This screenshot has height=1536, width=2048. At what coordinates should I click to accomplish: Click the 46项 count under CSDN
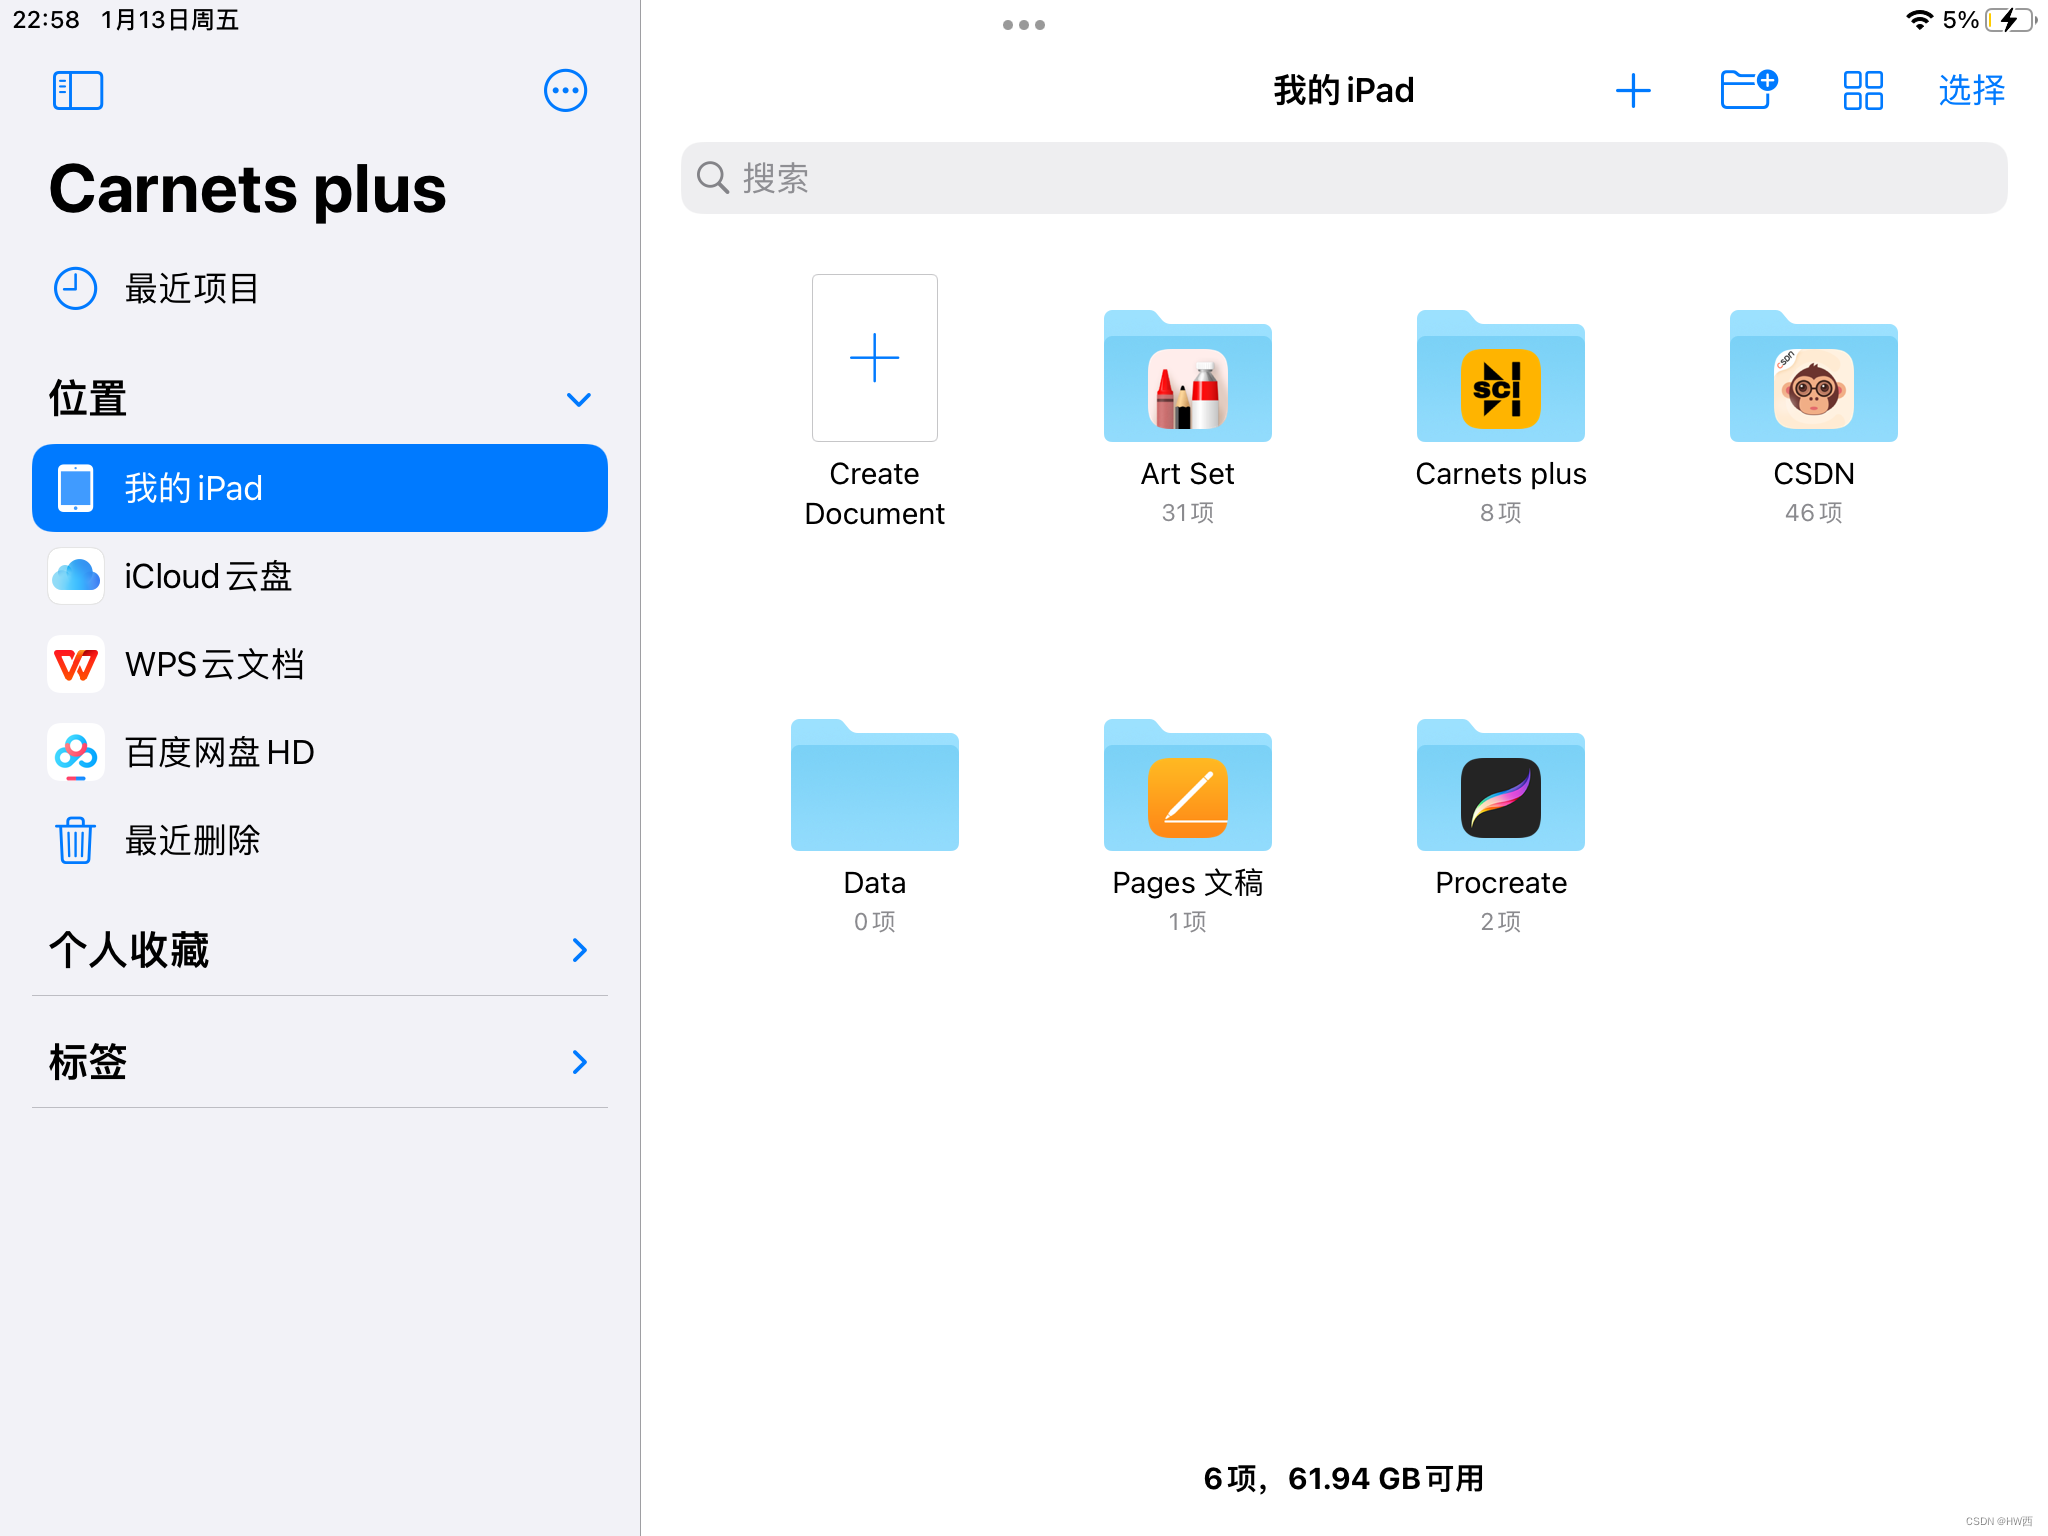tap(1814, 513)
